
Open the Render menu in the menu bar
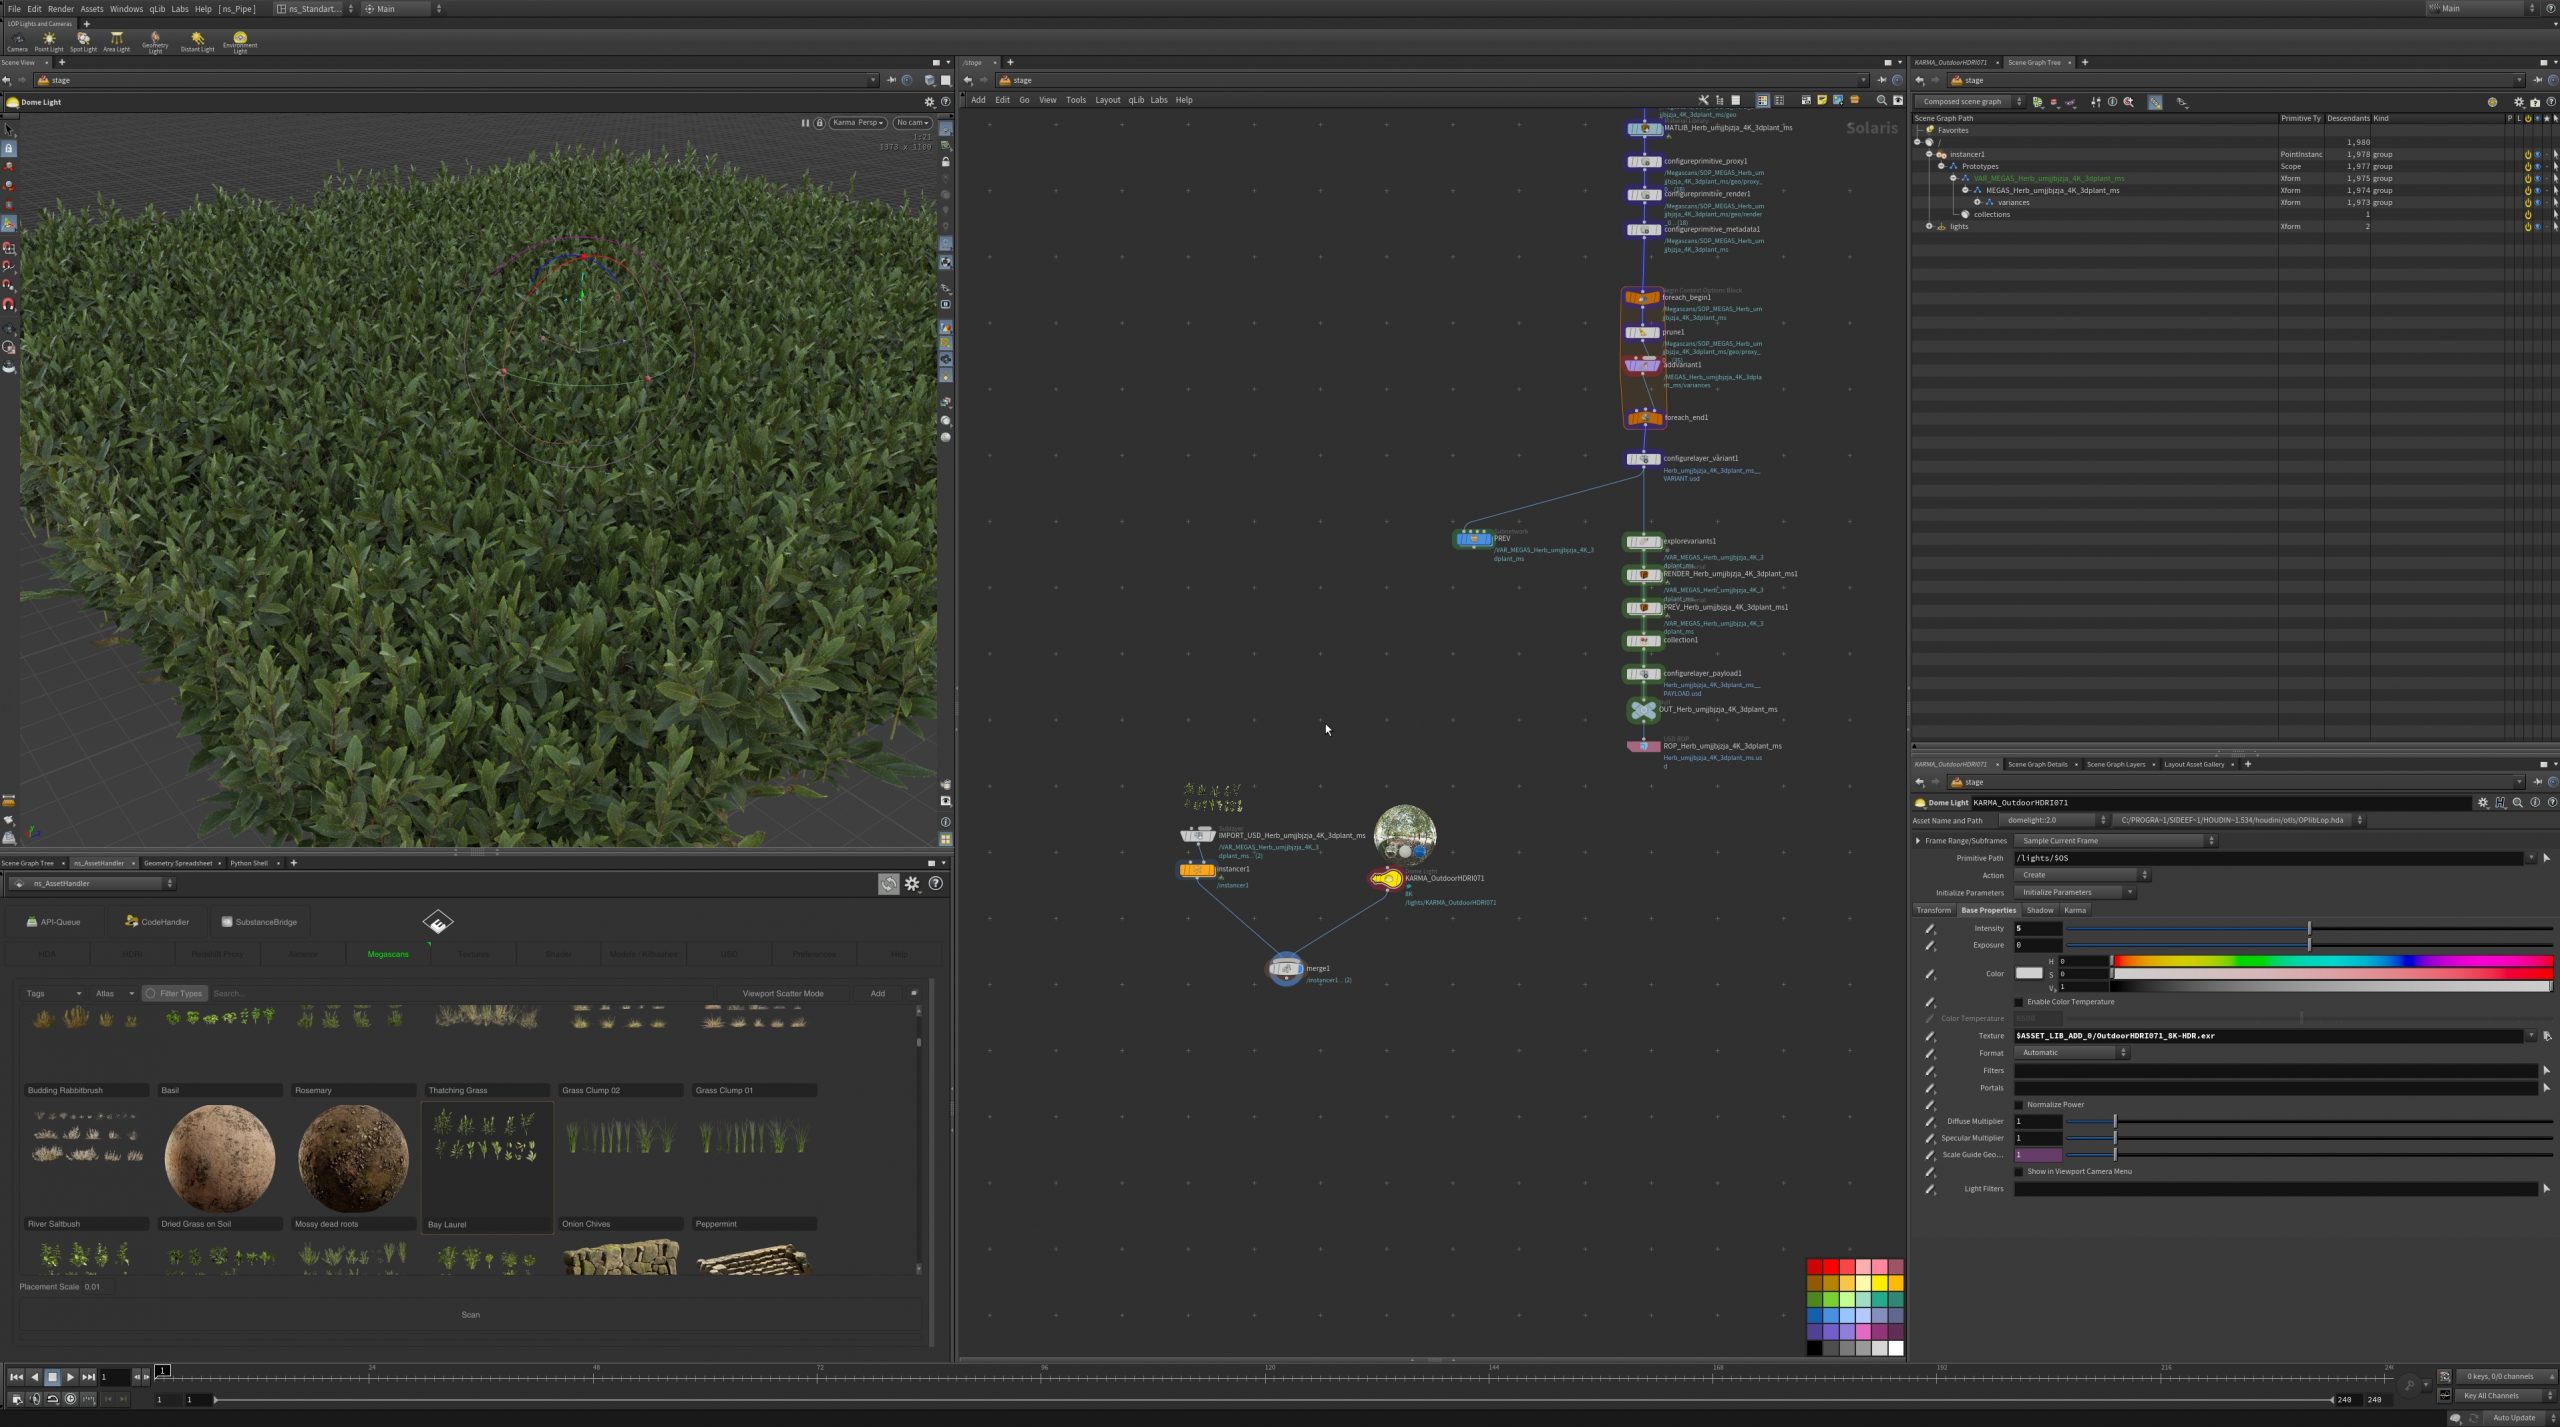click(61, 9)
